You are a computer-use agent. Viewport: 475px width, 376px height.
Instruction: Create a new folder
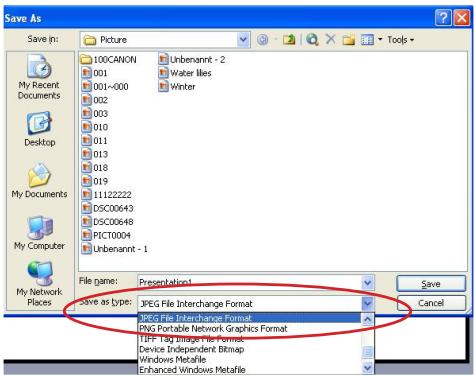[349, 40]
